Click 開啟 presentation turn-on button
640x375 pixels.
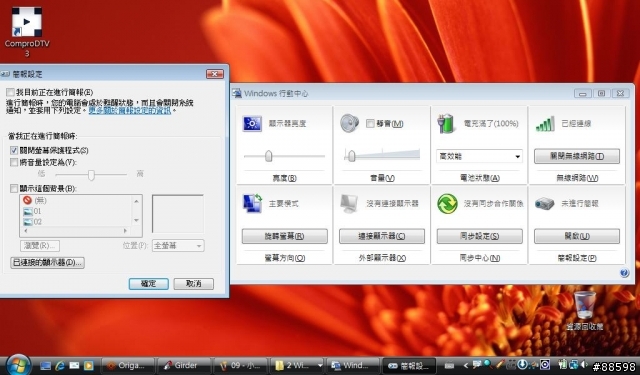pos(577,236)
